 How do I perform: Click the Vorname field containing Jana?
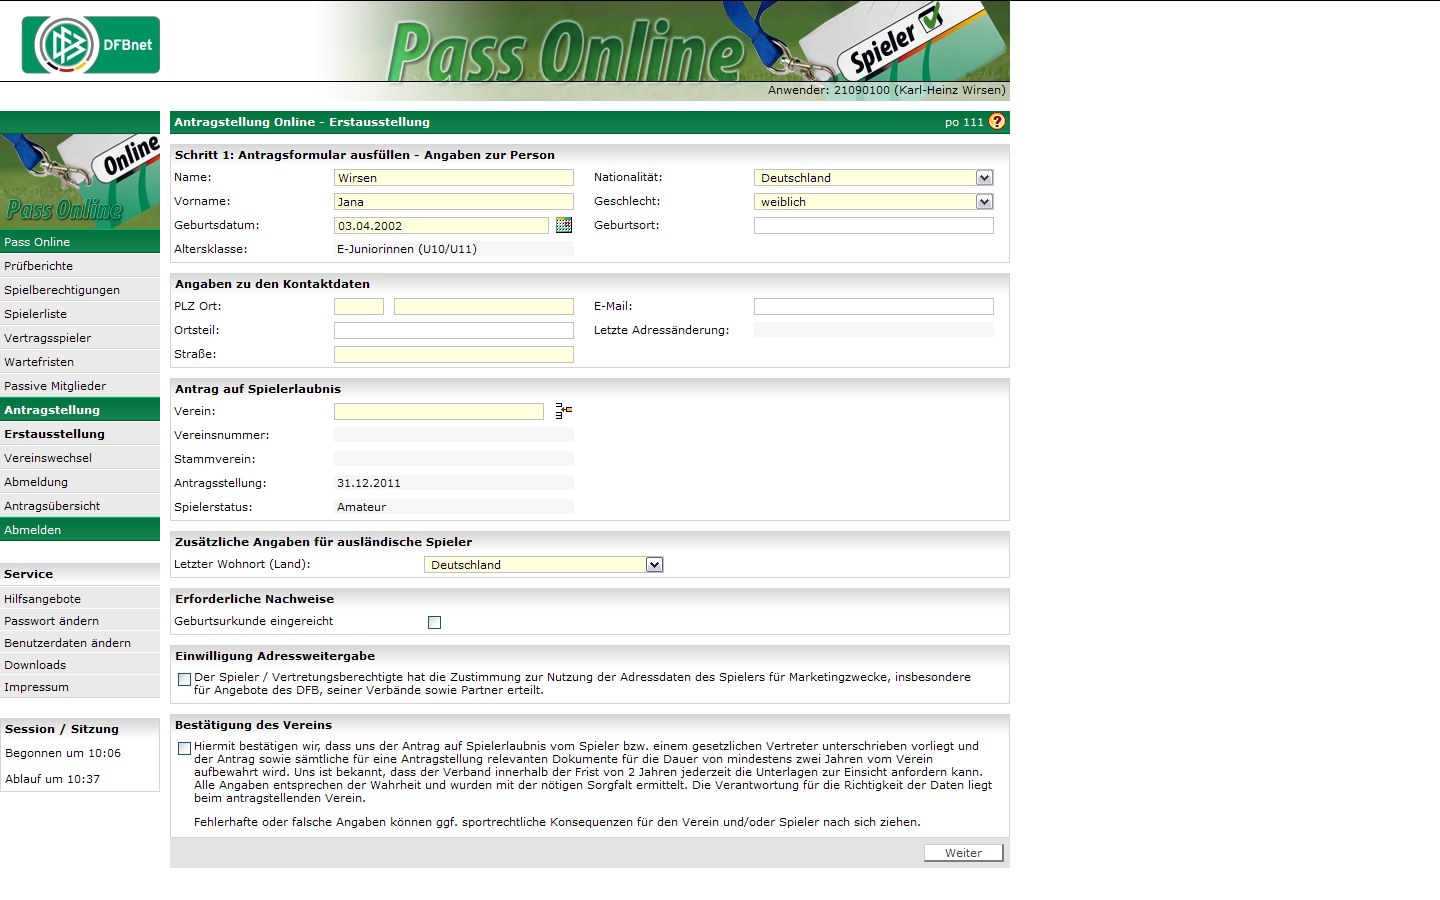point(454,202)
